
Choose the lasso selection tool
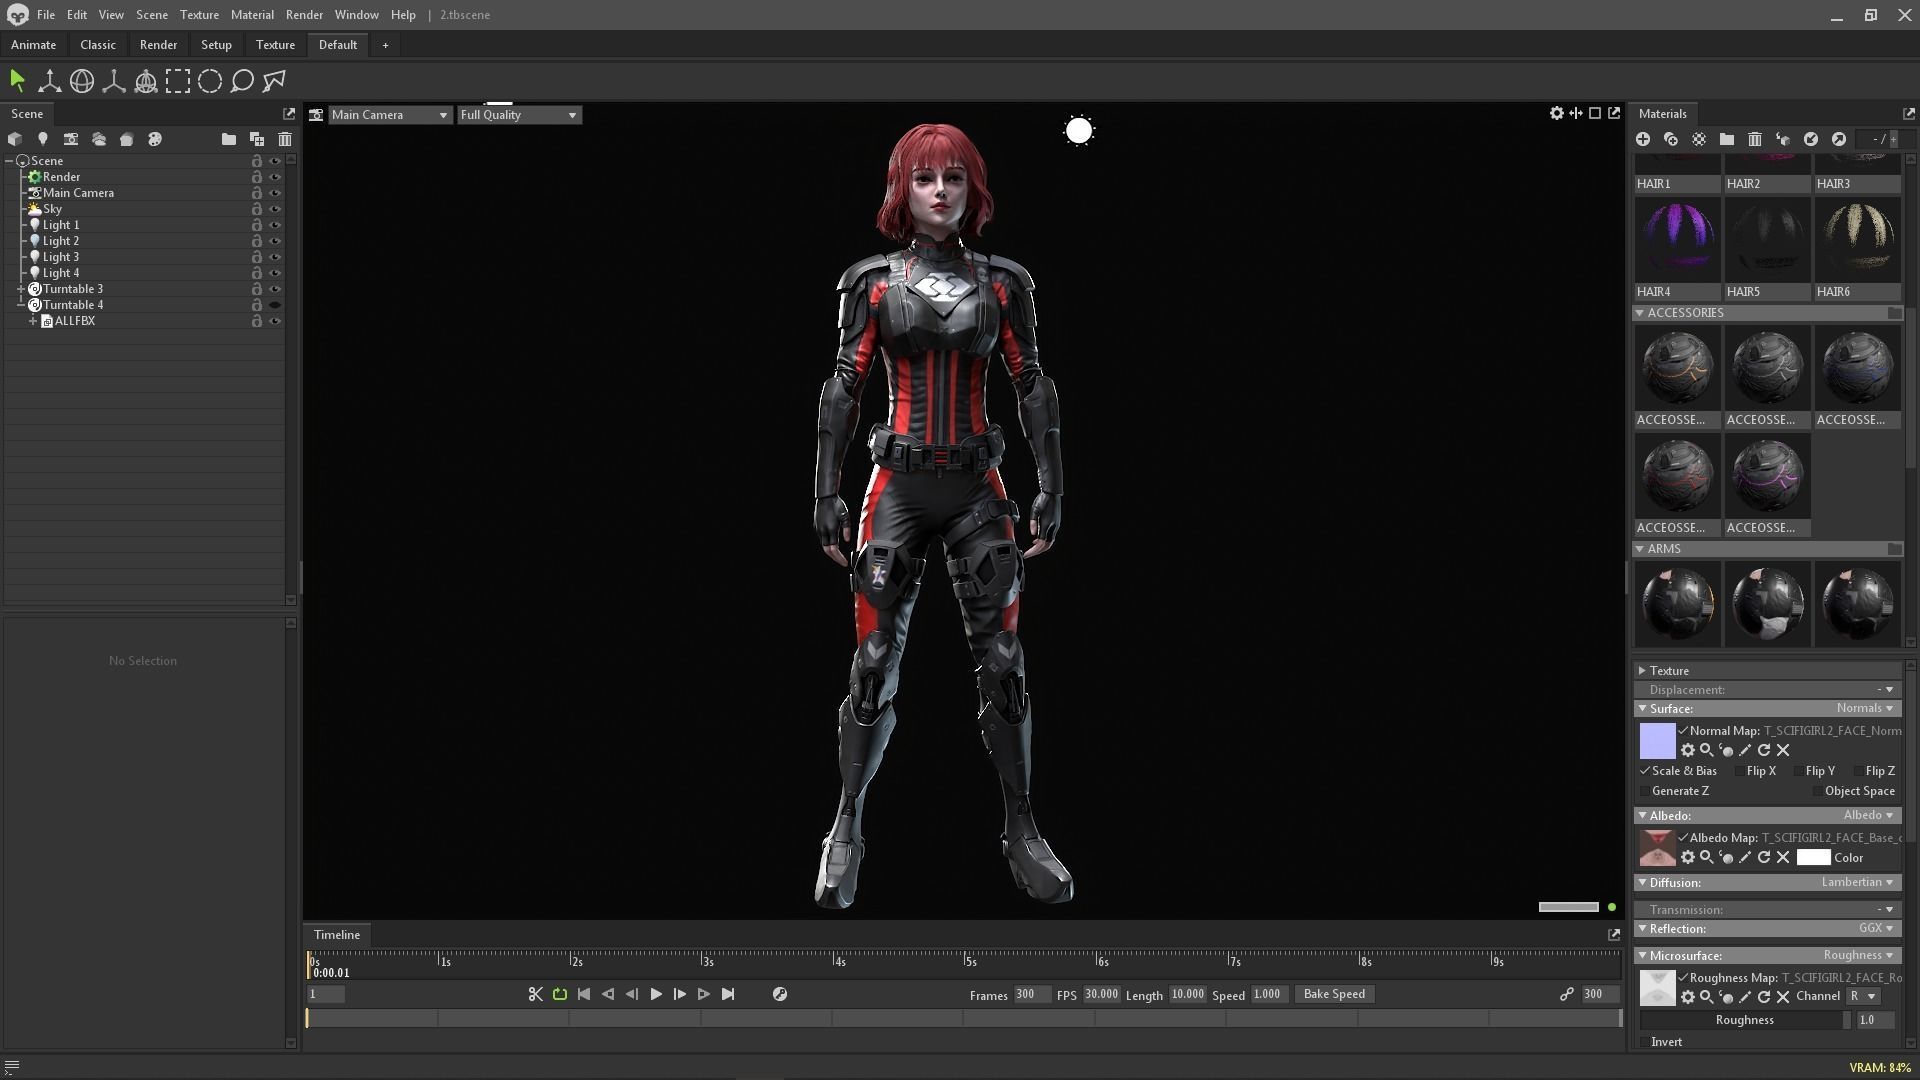point(241,81)
